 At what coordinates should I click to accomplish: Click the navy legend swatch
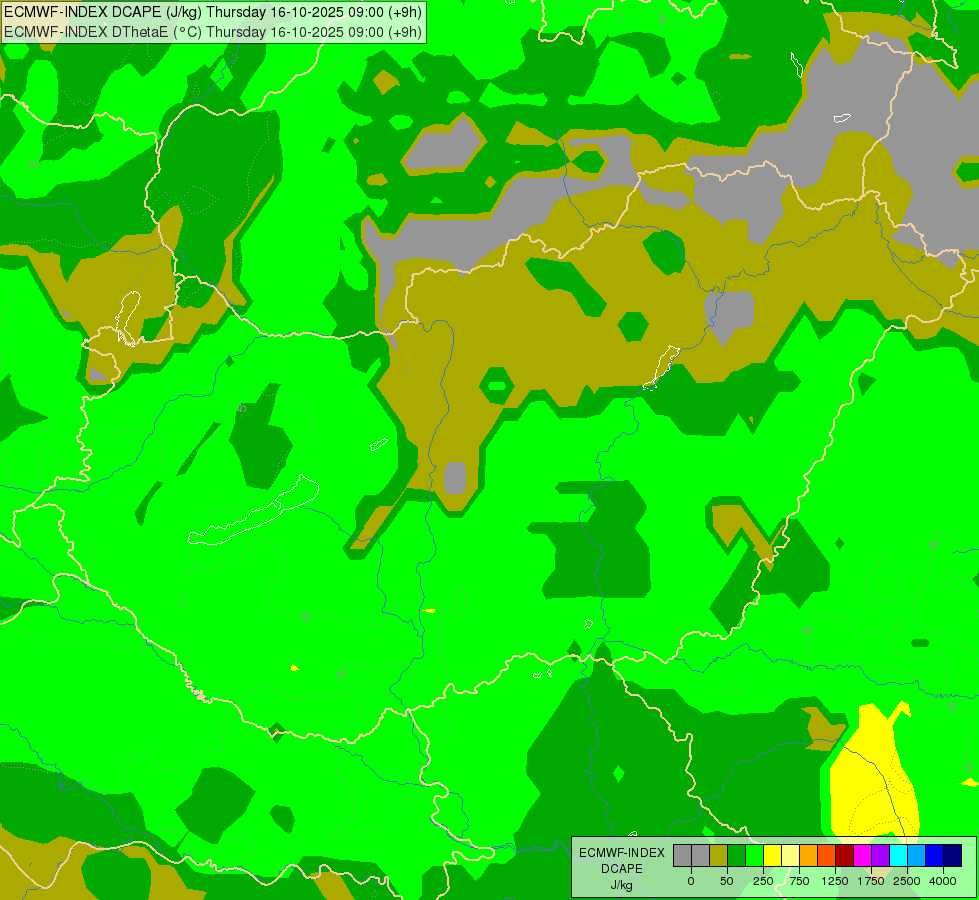pos(952,856)
